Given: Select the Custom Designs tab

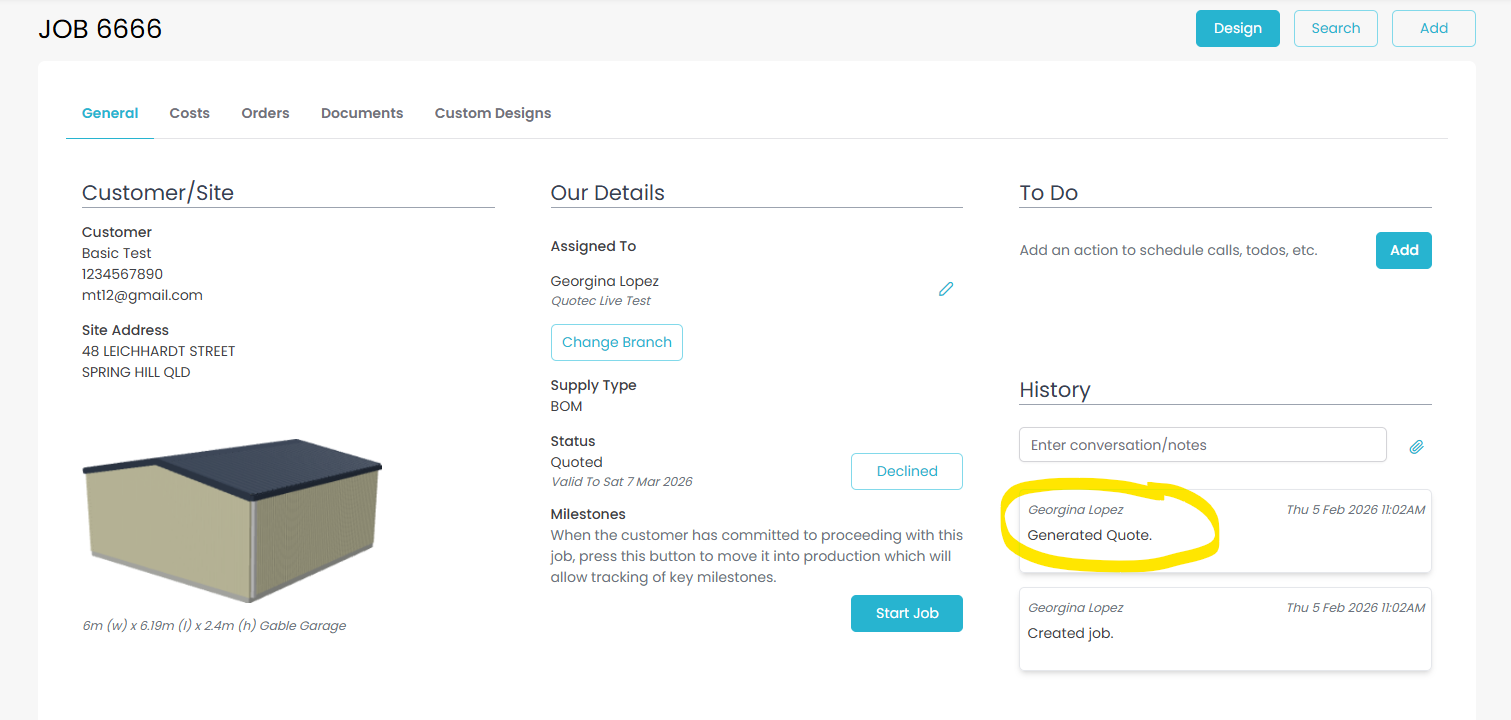Looking at the screenshot, I should click(493, 113).
